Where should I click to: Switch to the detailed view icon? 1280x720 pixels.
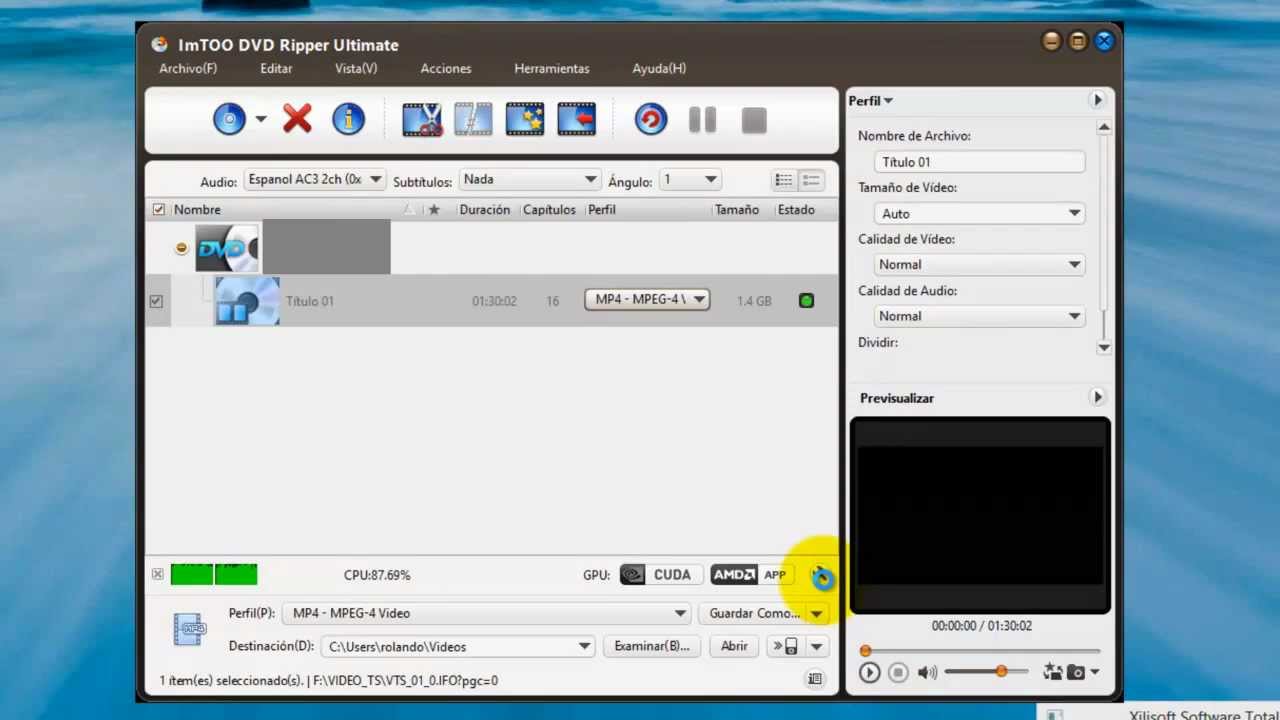[x=811, y=180]
